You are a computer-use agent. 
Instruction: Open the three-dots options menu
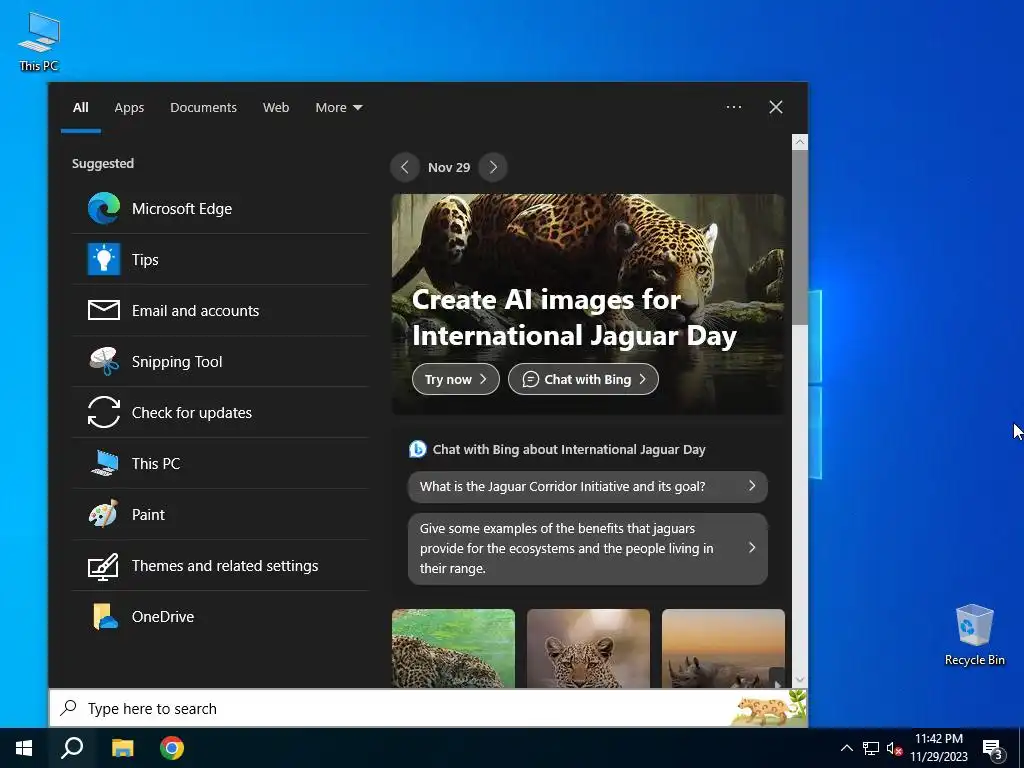point(734,107)
